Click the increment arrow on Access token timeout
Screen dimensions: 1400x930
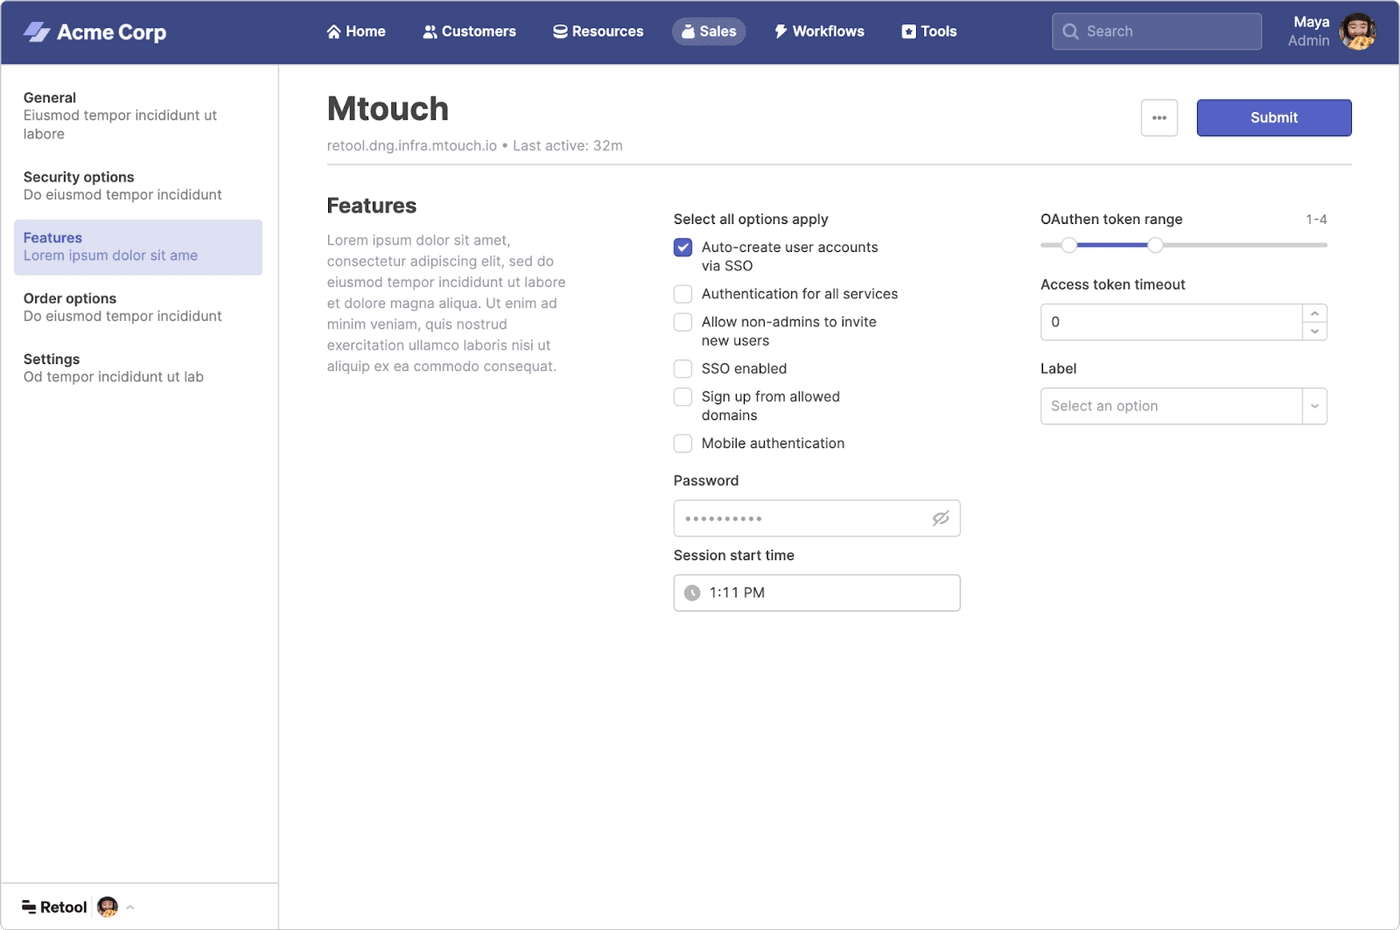pos(1314,312)
